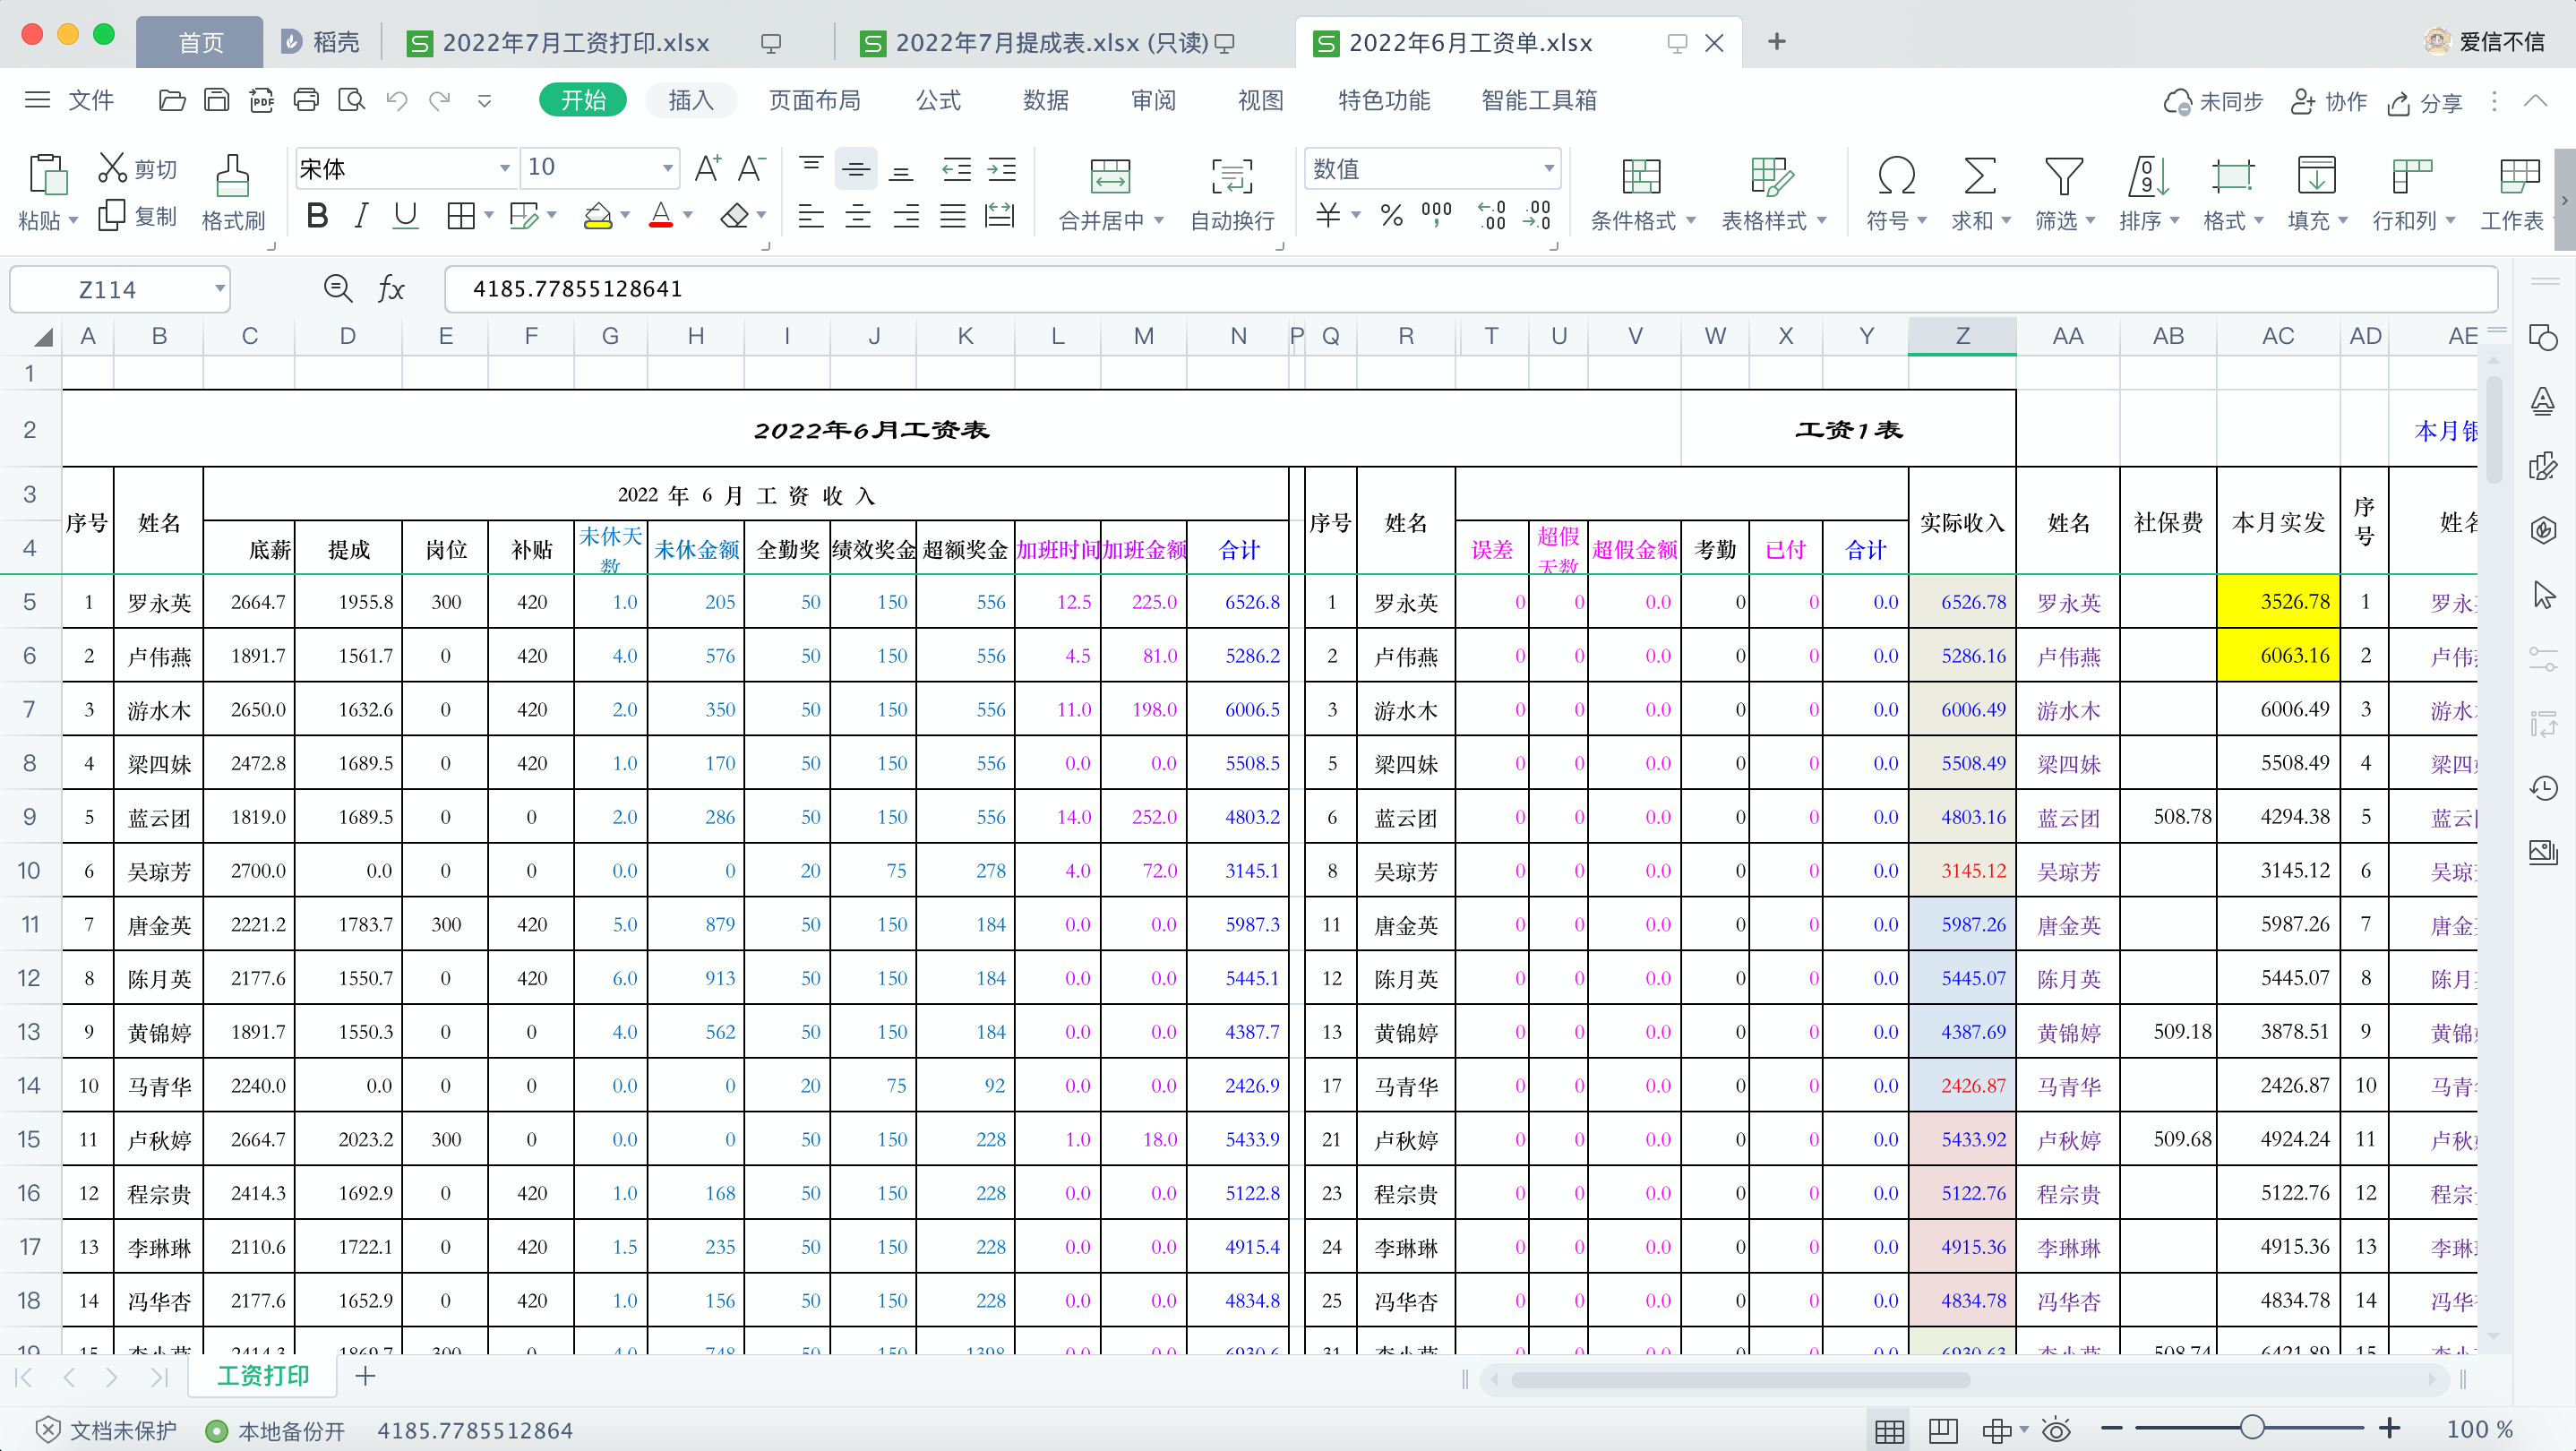Image resolution: width=2576 pixels, height=1451 pixels.
Task: Click the 协作 collaborate button
Action: click(2329, 102)
